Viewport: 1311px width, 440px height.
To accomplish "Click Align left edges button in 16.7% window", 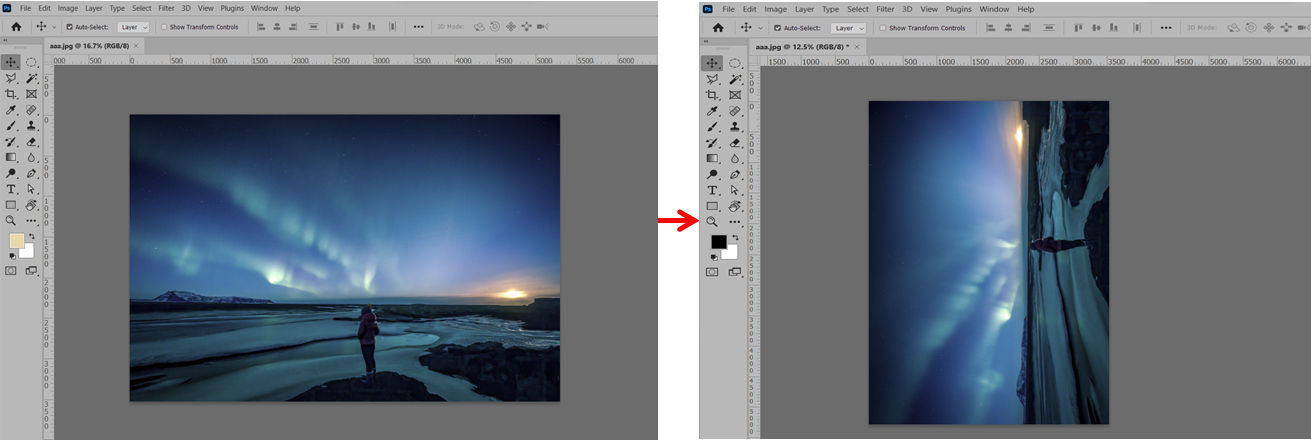I will coord(261,27).
